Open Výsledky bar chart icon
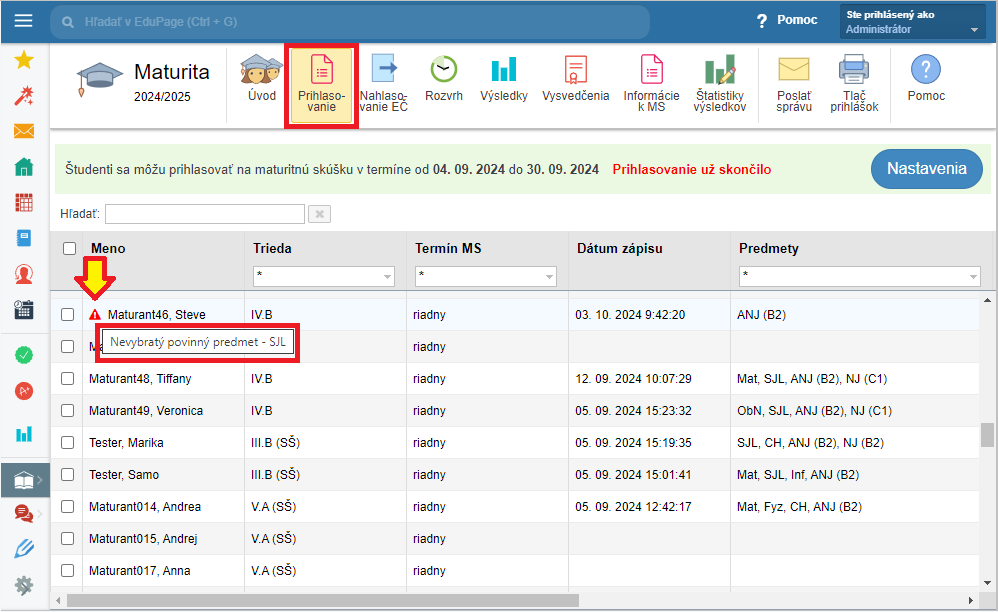The height and width of the screenshot is (612, 998). click(503, 69)
